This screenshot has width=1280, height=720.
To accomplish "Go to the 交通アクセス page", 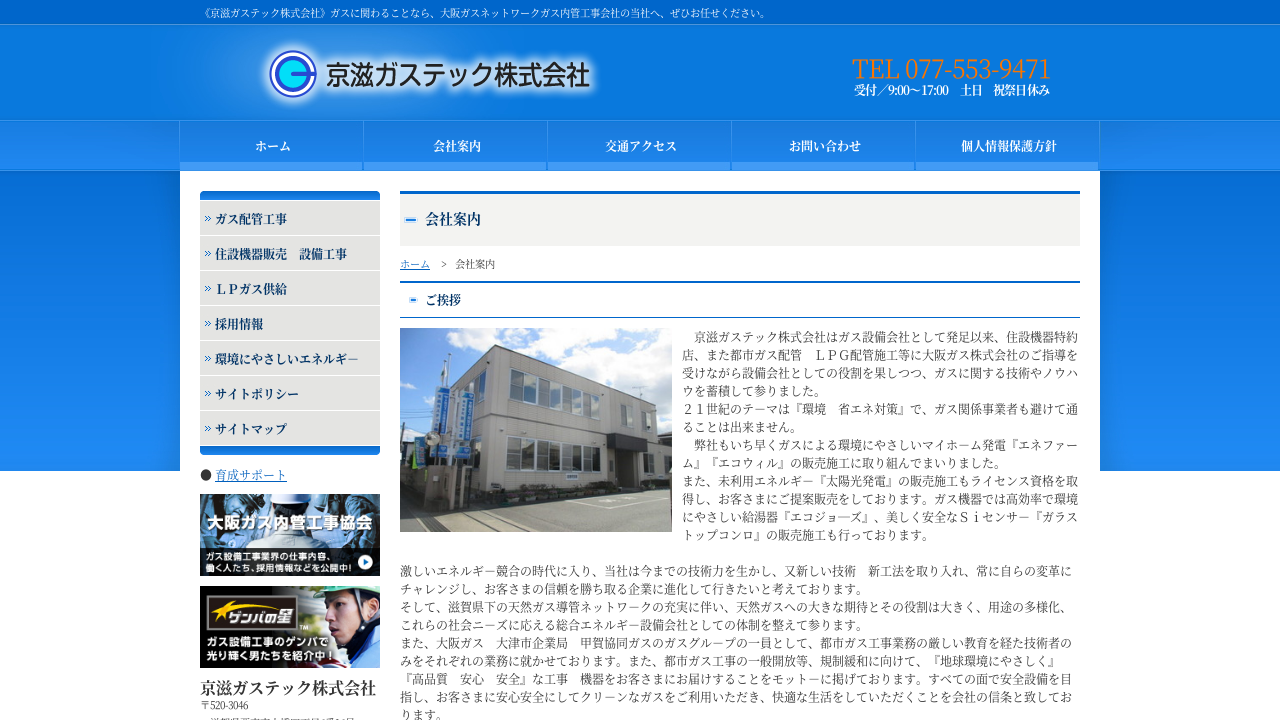I will click(640, 146).
